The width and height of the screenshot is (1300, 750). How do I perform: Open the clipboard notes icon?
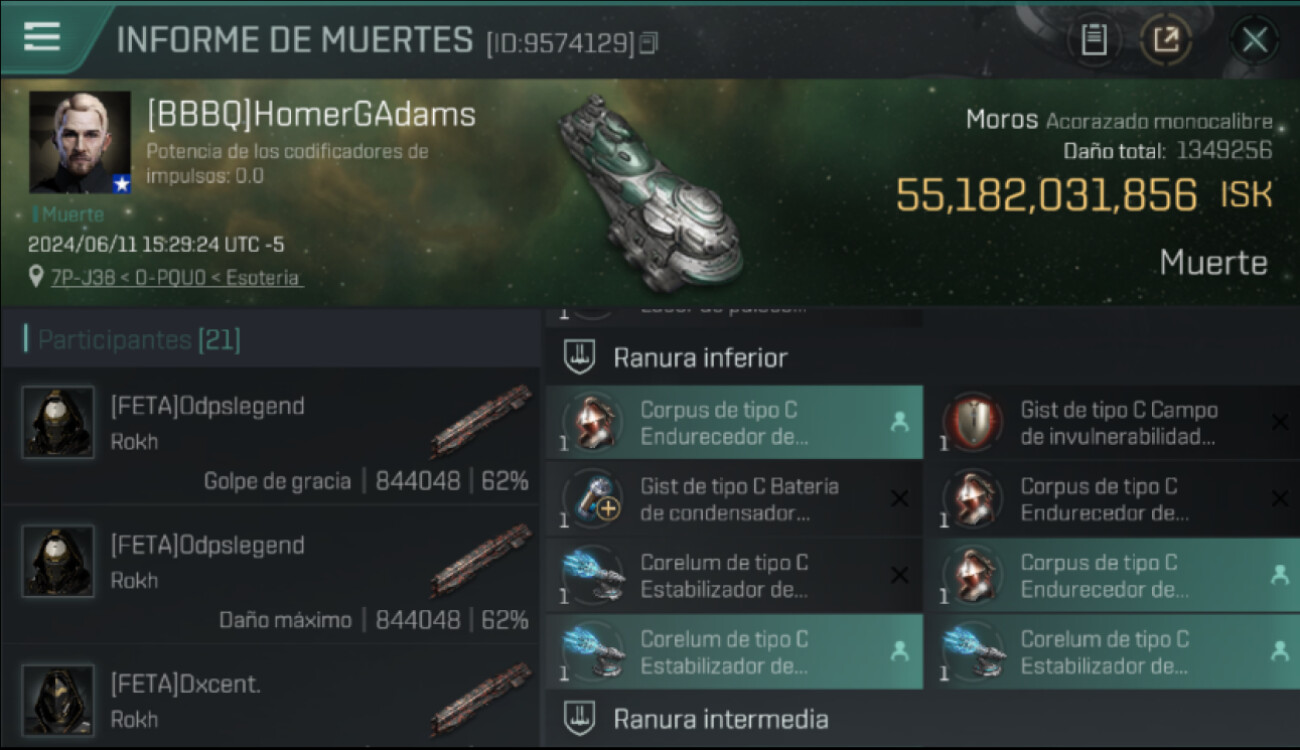[x=1094, y=40]
